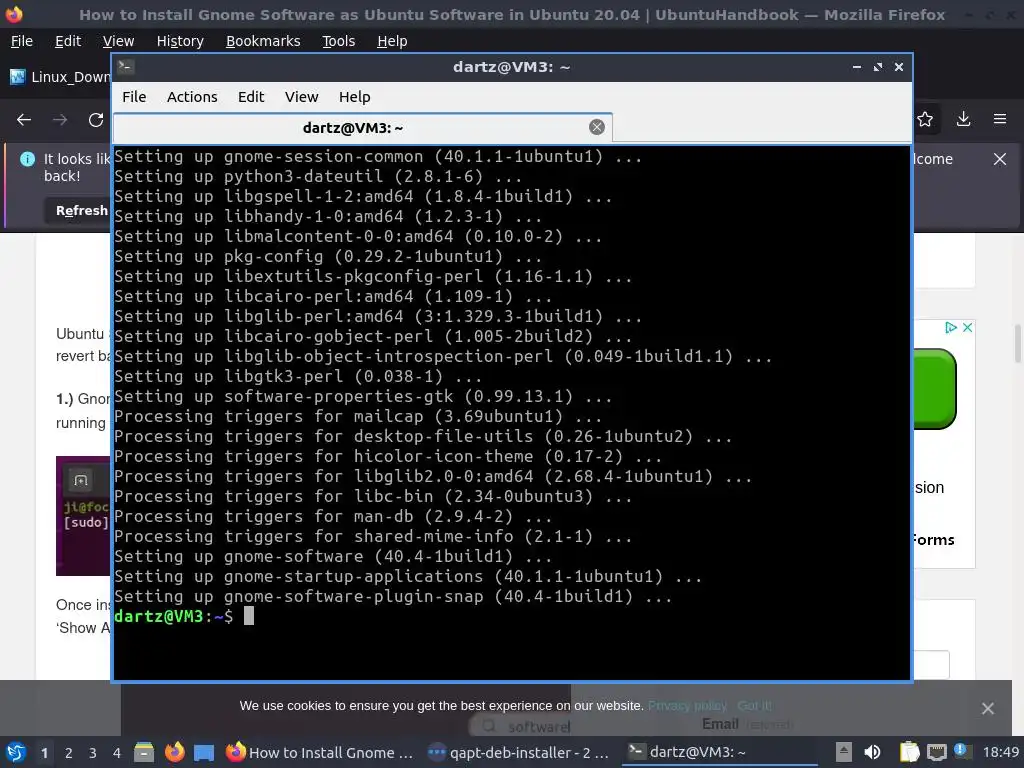Open Firefox Edit menu
The height and width of the screenshot is (768, 1024).
[68, 41]
